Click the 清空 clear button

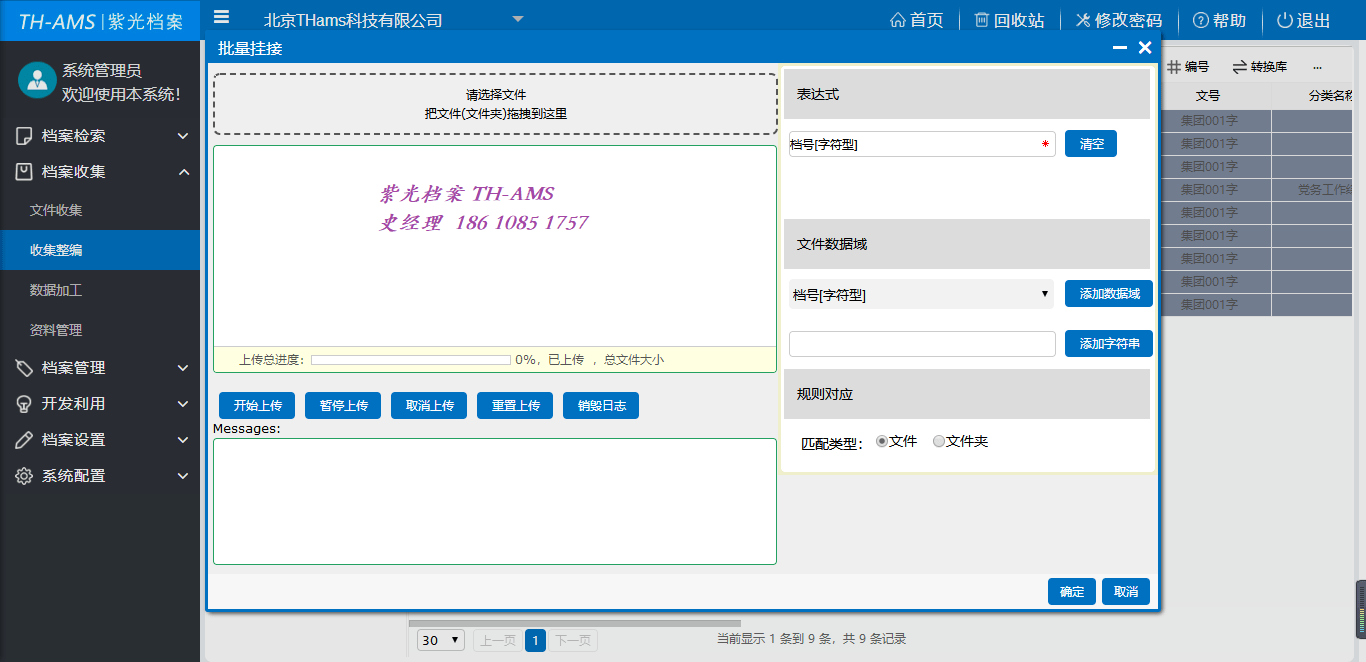(1090, 143)
